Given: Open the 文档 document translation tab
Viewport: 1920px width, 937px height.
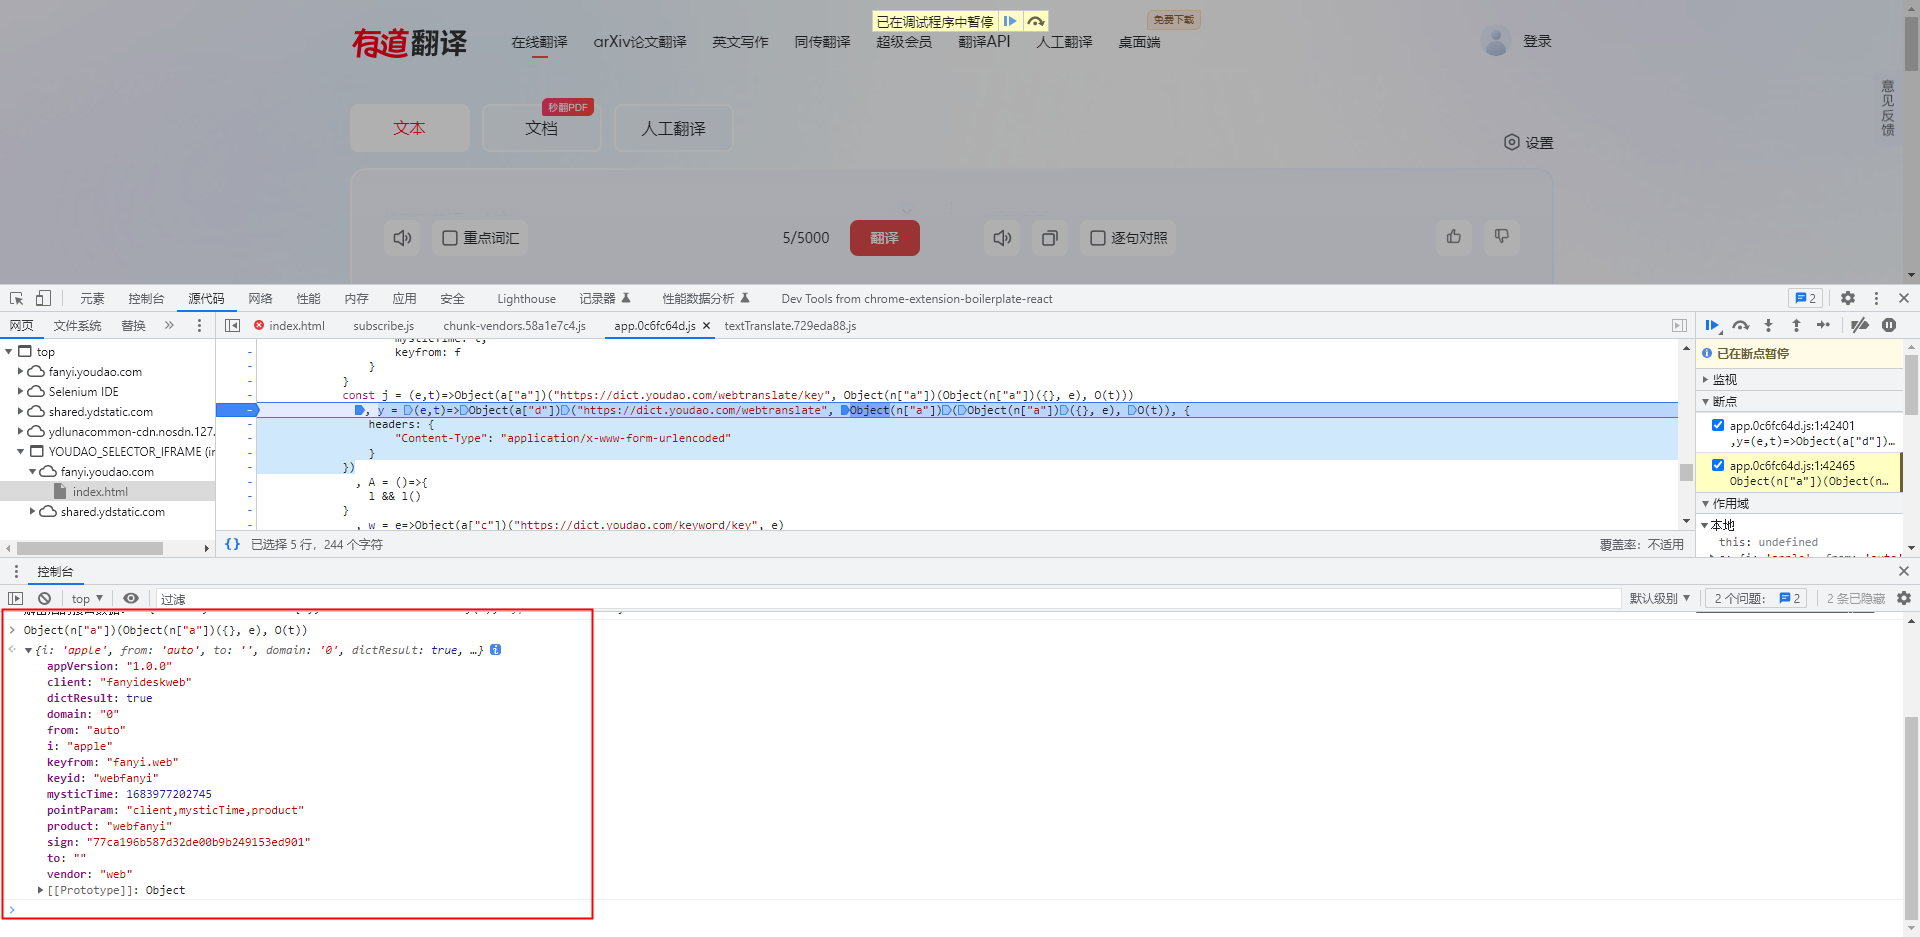Looking at the screenshot, I should point(541,128).
